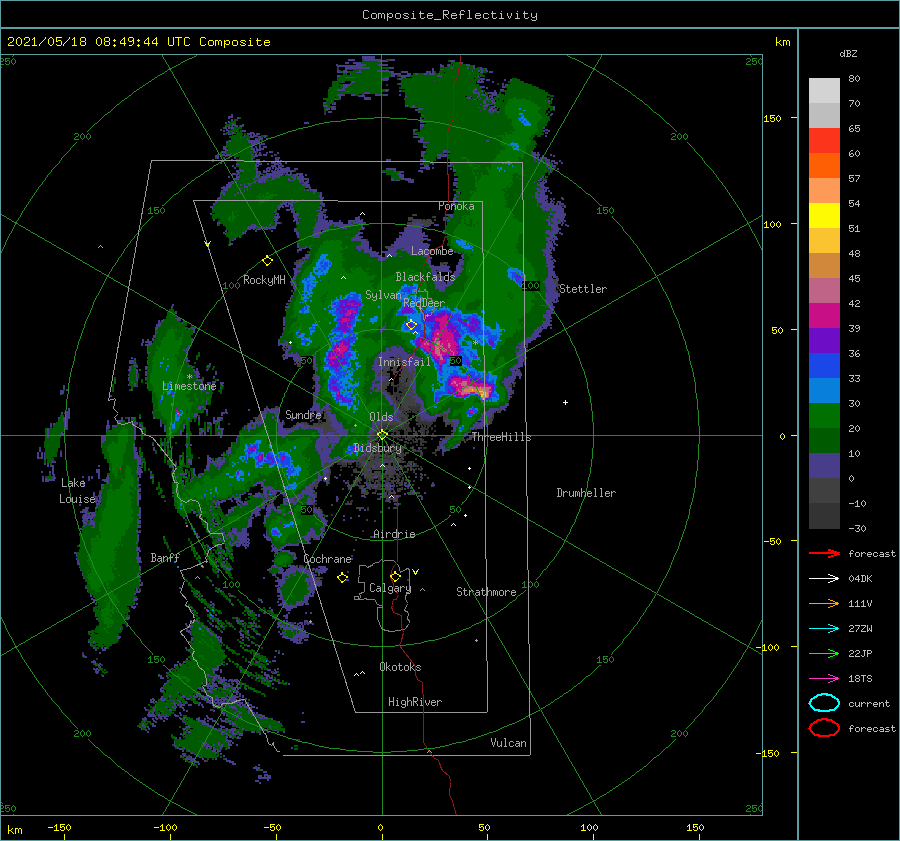Click the dBZ legend heading

coord(848,53)
